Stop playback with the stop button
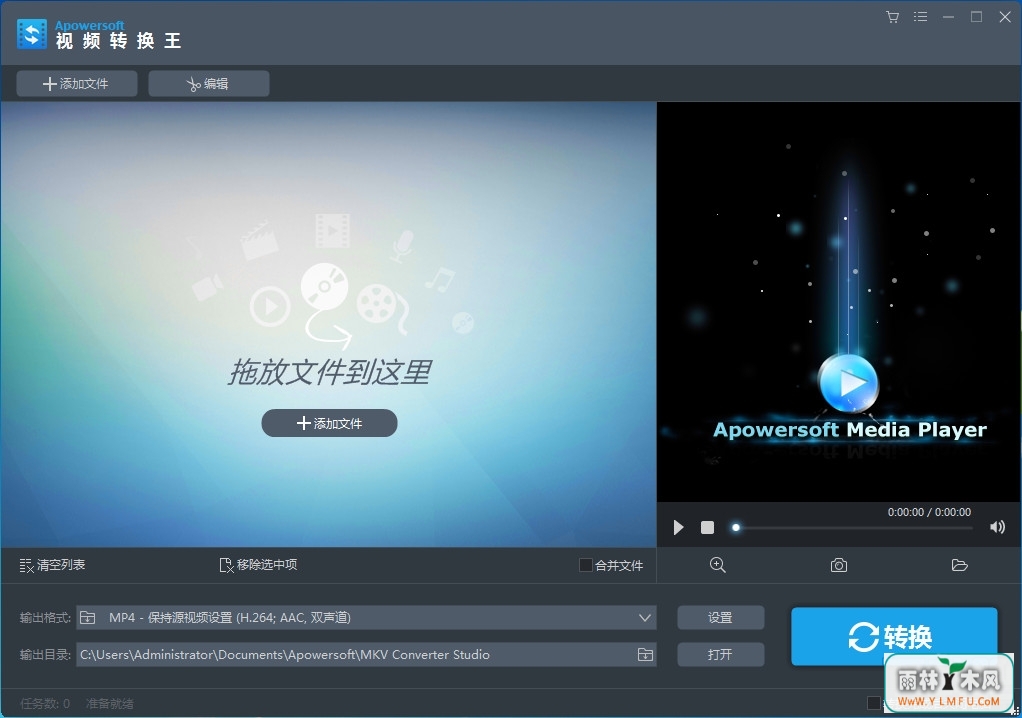This screenshot has width=1022, height=718. click(707, 527)
